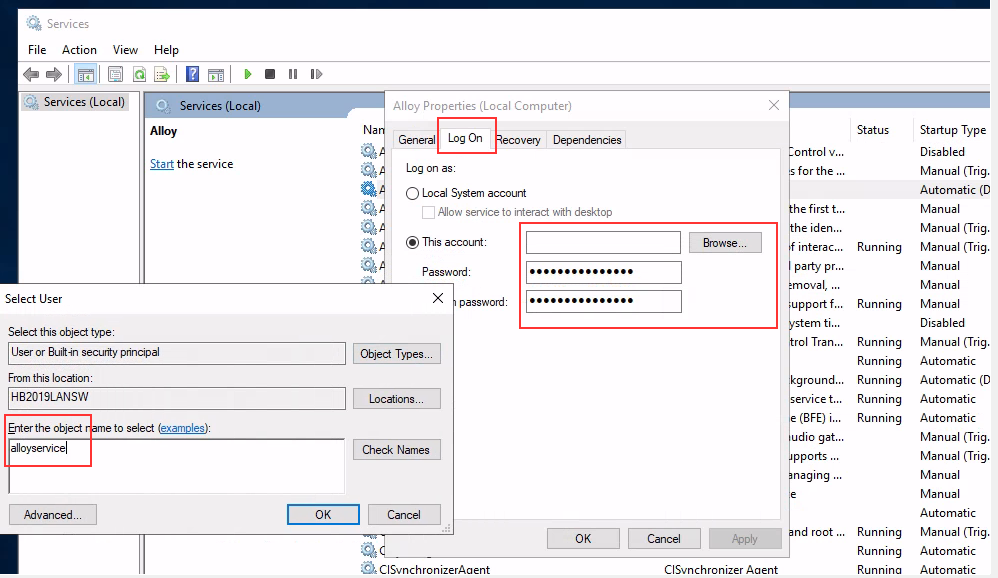
Task: Click the Check Names button
Action: coord(397,449)
